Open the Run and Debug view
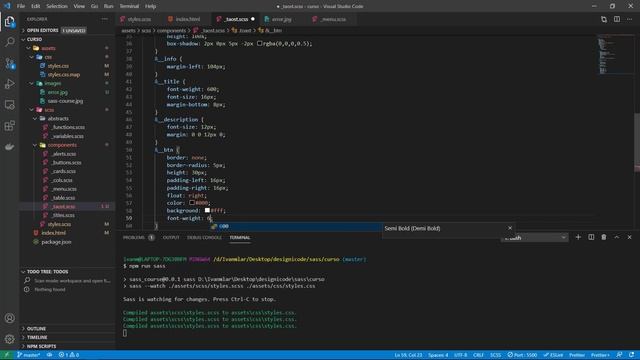The width and height of the screenshot is (640, 360). pos(9,84)
